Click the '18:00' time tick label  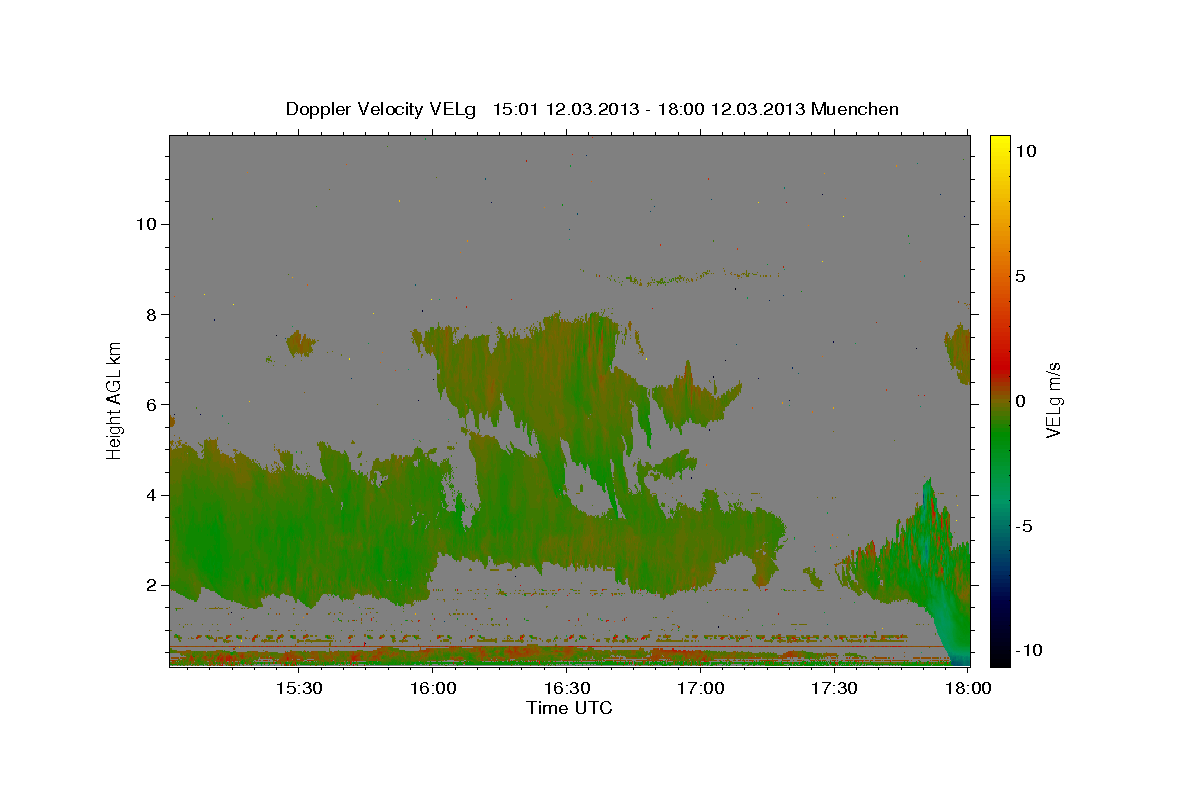pos(968,688)
